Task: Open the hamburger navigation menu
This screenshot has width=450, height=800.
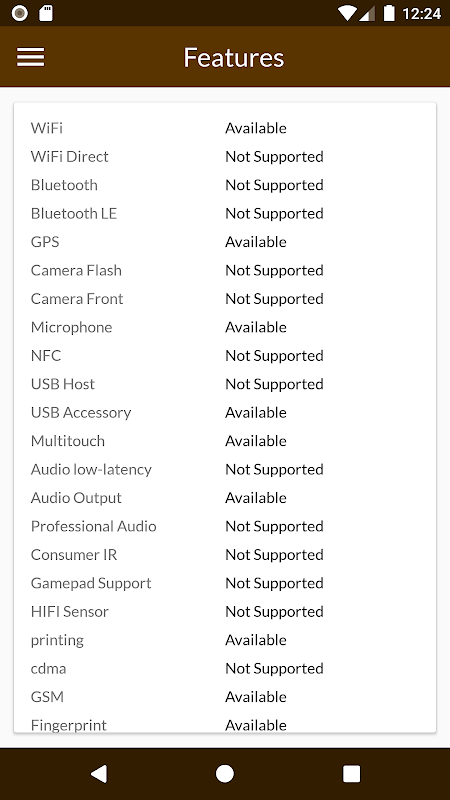Action: [x=31, y=57]
